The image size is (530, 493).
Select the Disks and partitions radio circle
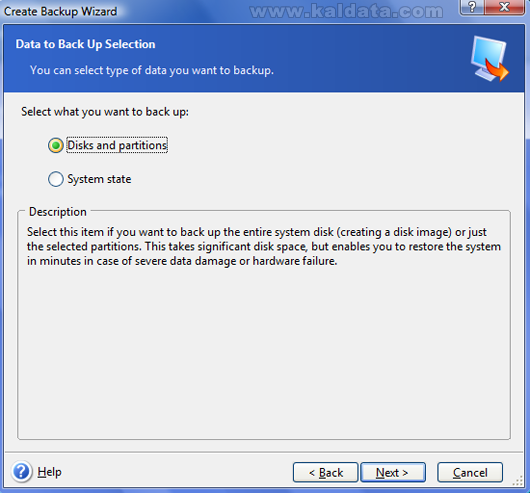pyautogui.click(x=55, y=145)
